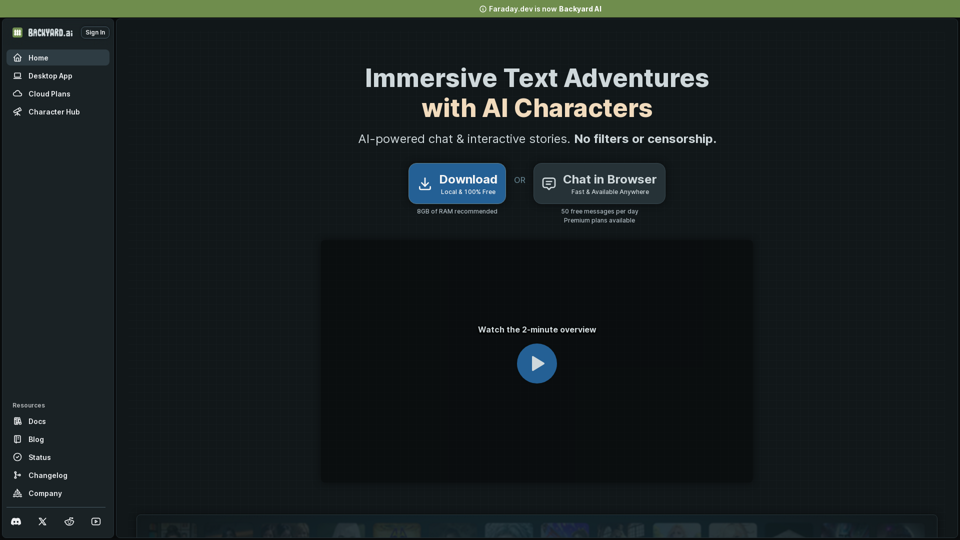Click the Home house icon in sidebar
This screenshot has height=540, width=960.
tap(17, 58)
